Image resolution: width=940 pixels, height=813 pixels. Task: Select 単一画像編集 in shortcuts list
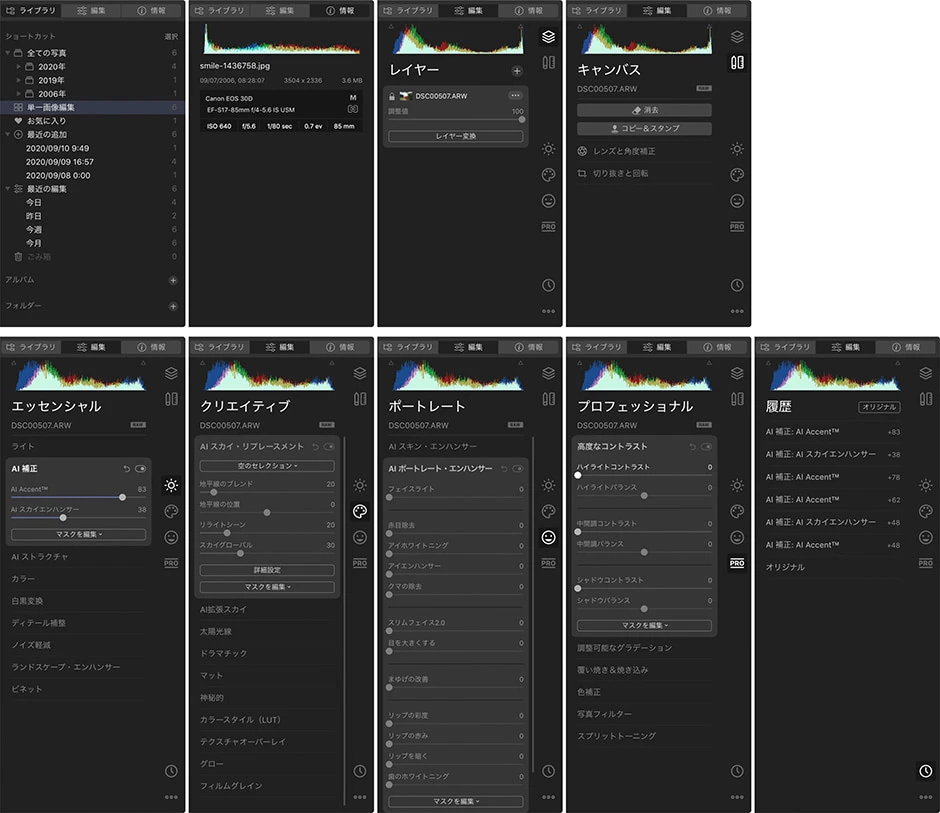92,107
